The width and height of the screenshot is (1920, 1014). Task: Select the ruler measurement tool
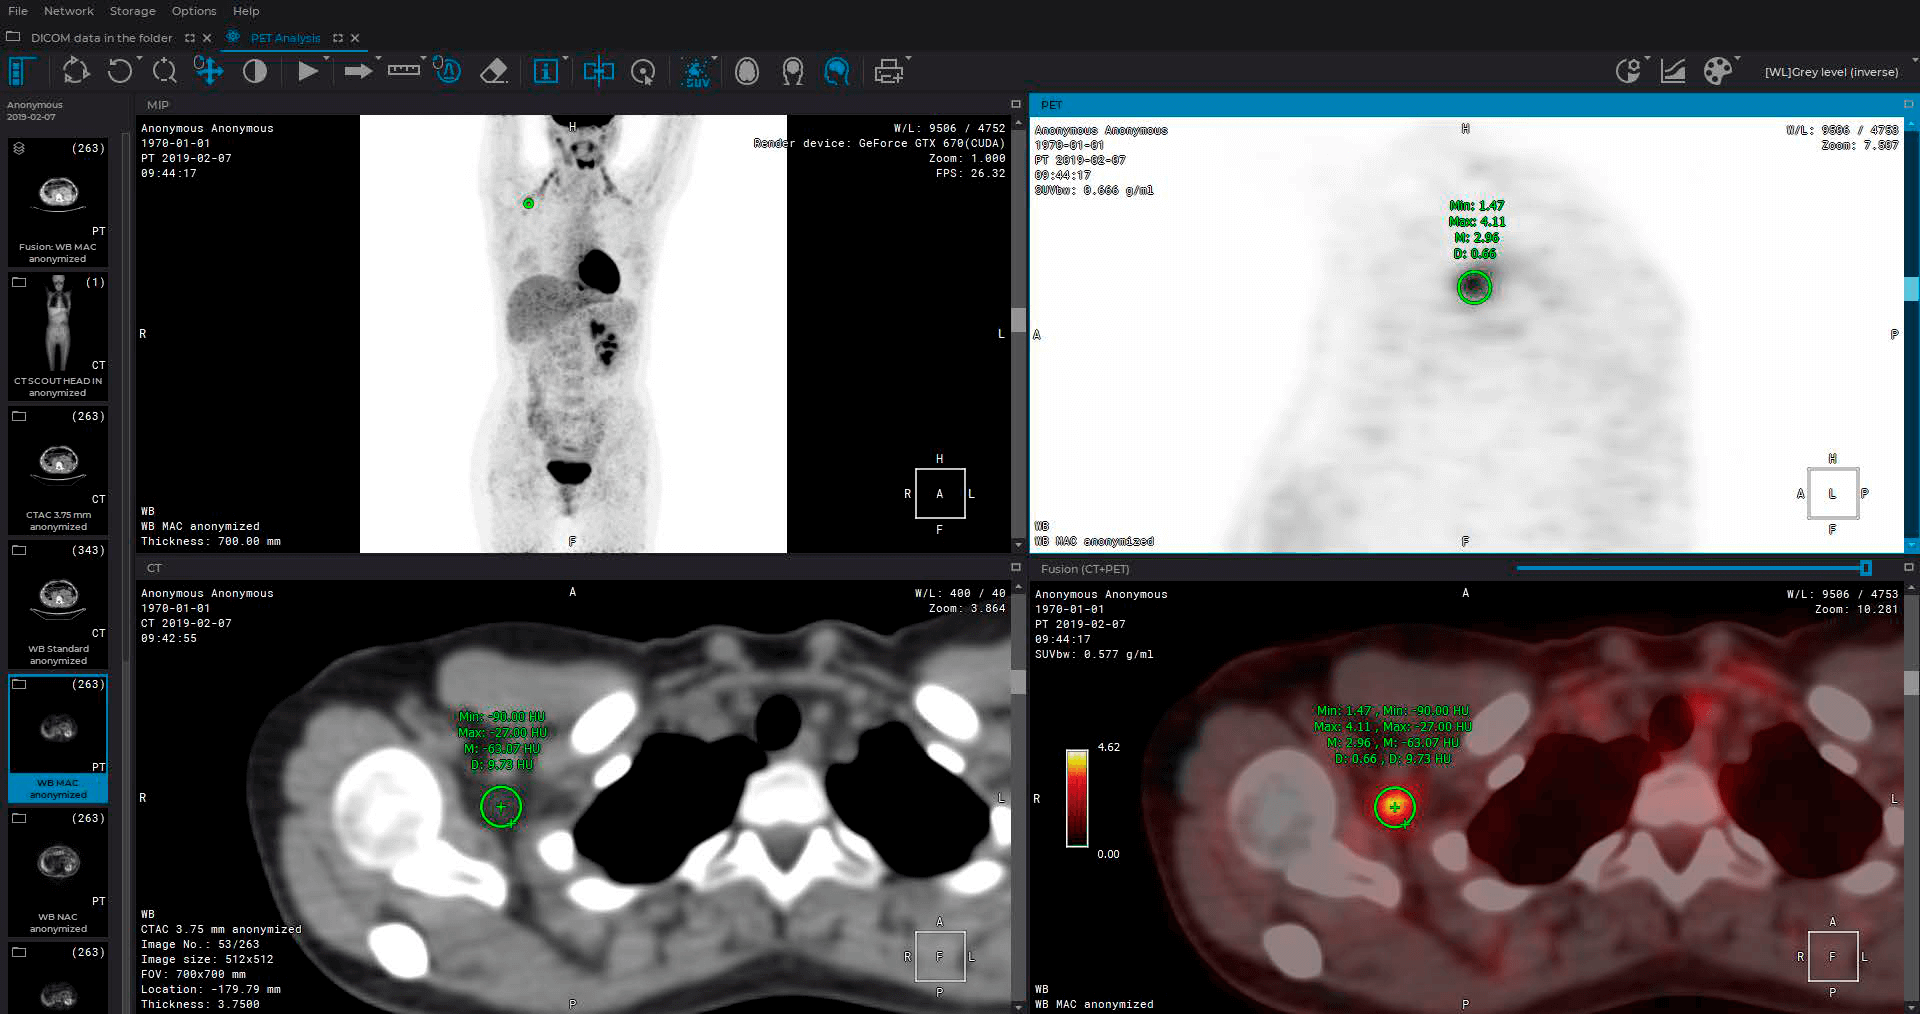pos(403,71)
